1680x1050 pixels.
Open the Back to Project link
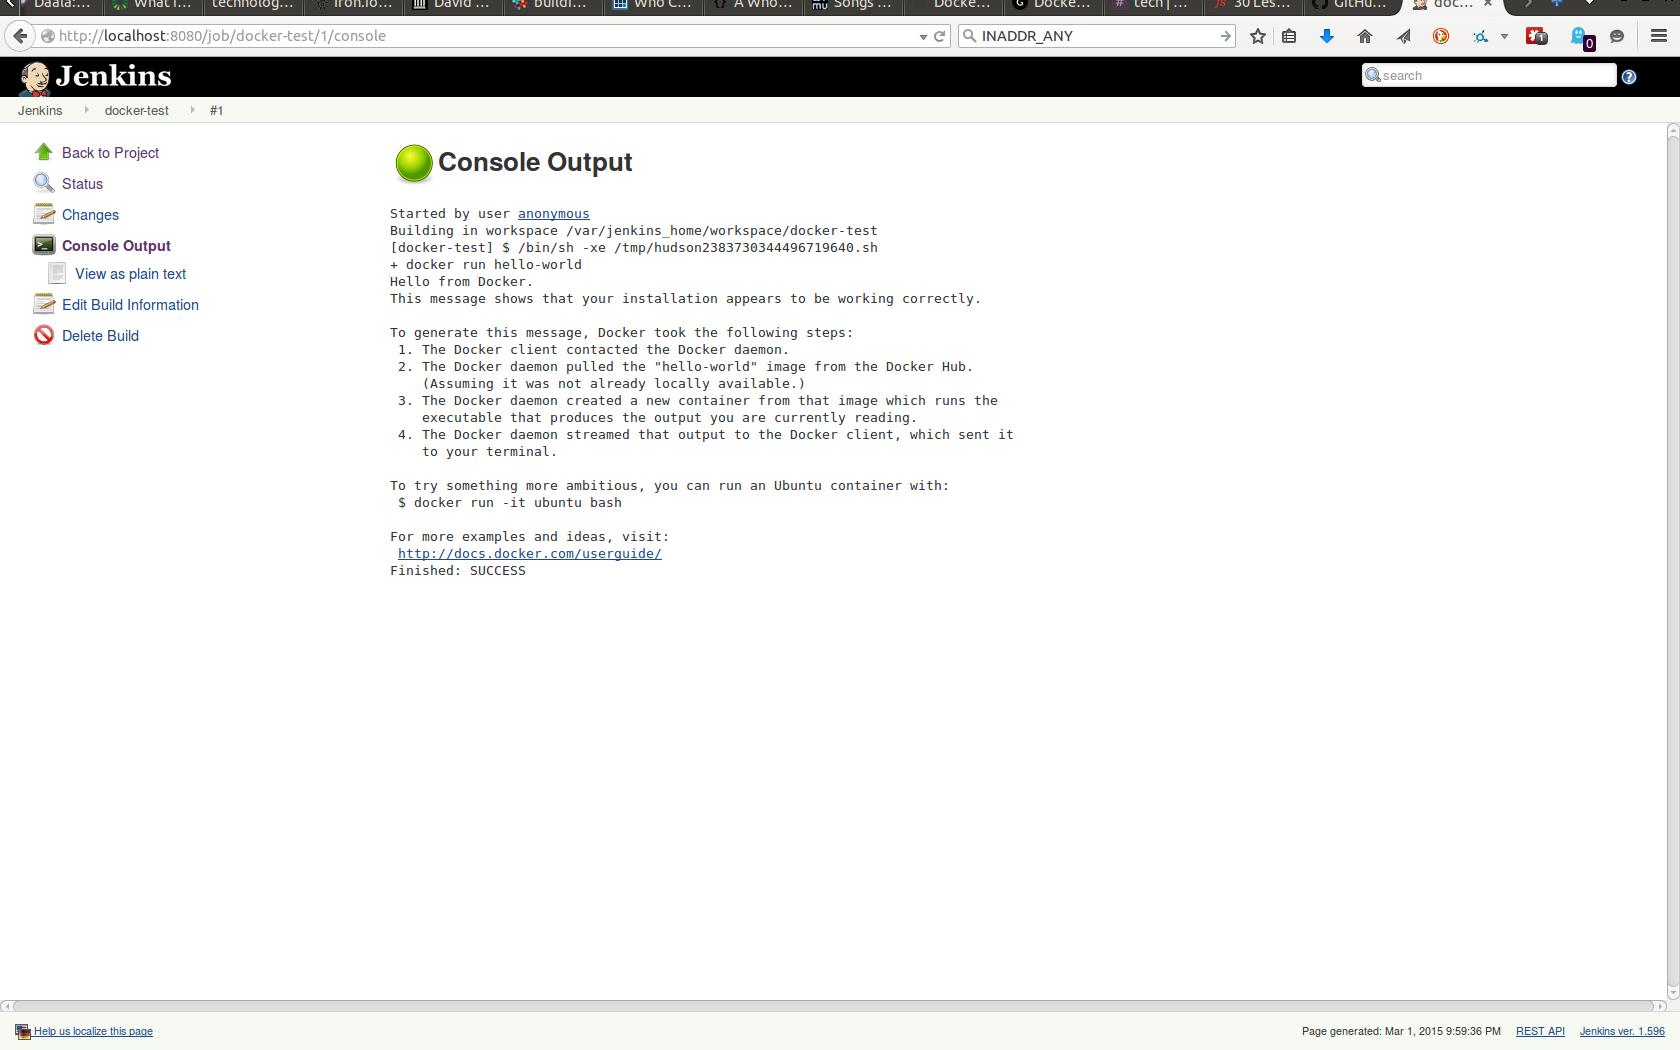click(110, 153)
